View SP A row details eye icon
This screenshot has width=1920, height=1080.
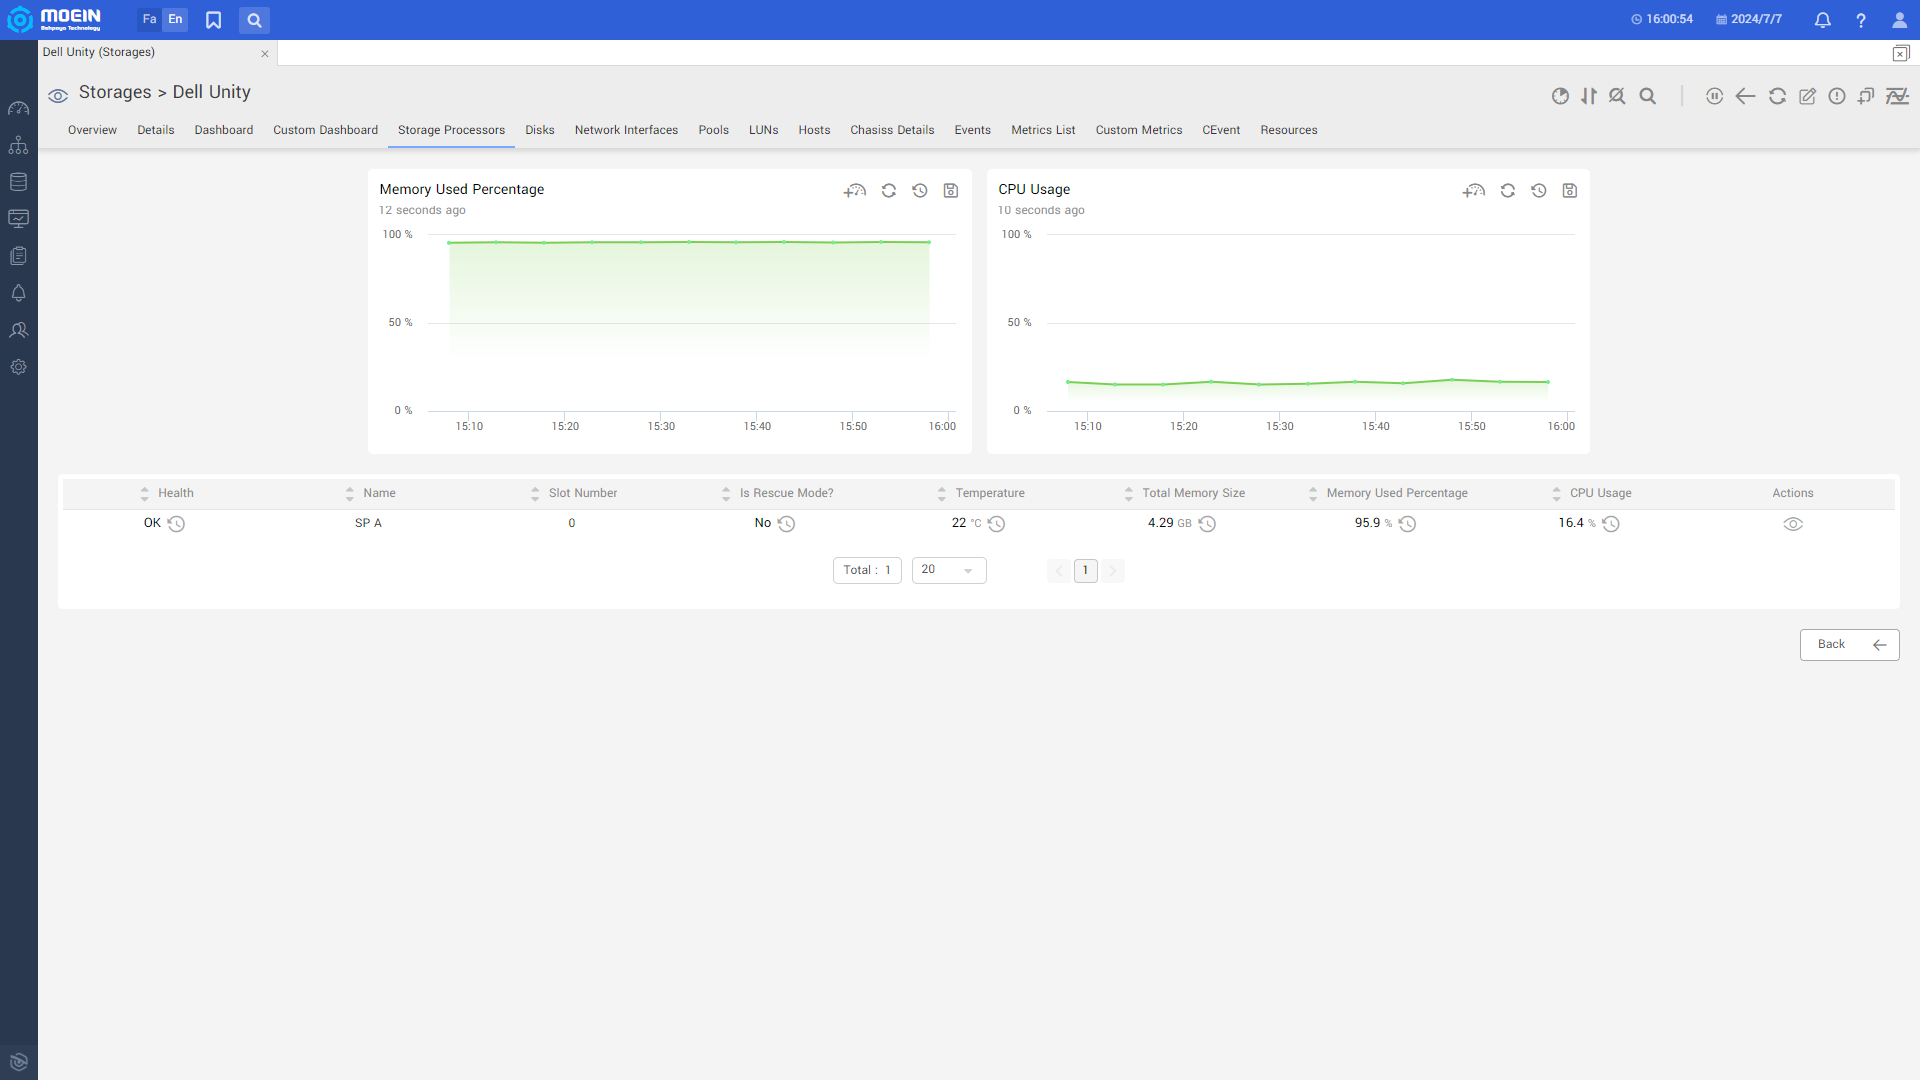pyautogui.click(x=1793, y=524)
